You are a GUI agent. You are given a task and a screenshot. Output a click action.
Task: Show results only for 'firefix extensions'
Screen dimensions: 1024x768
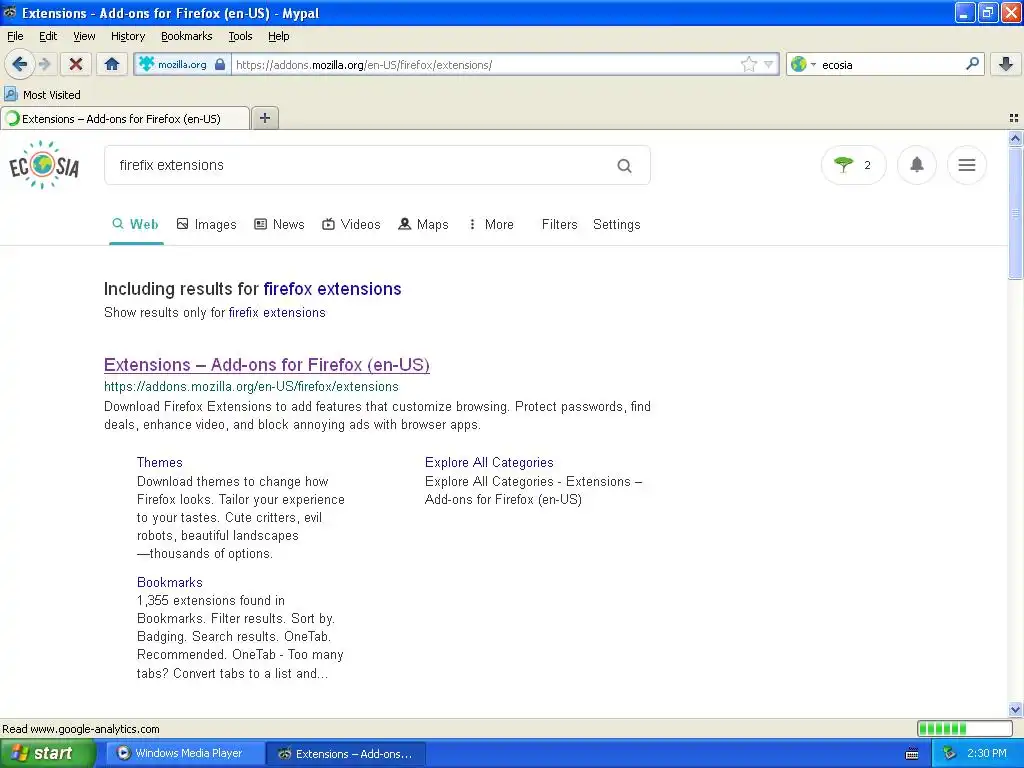pyautogui.click(x=277, y=313)
